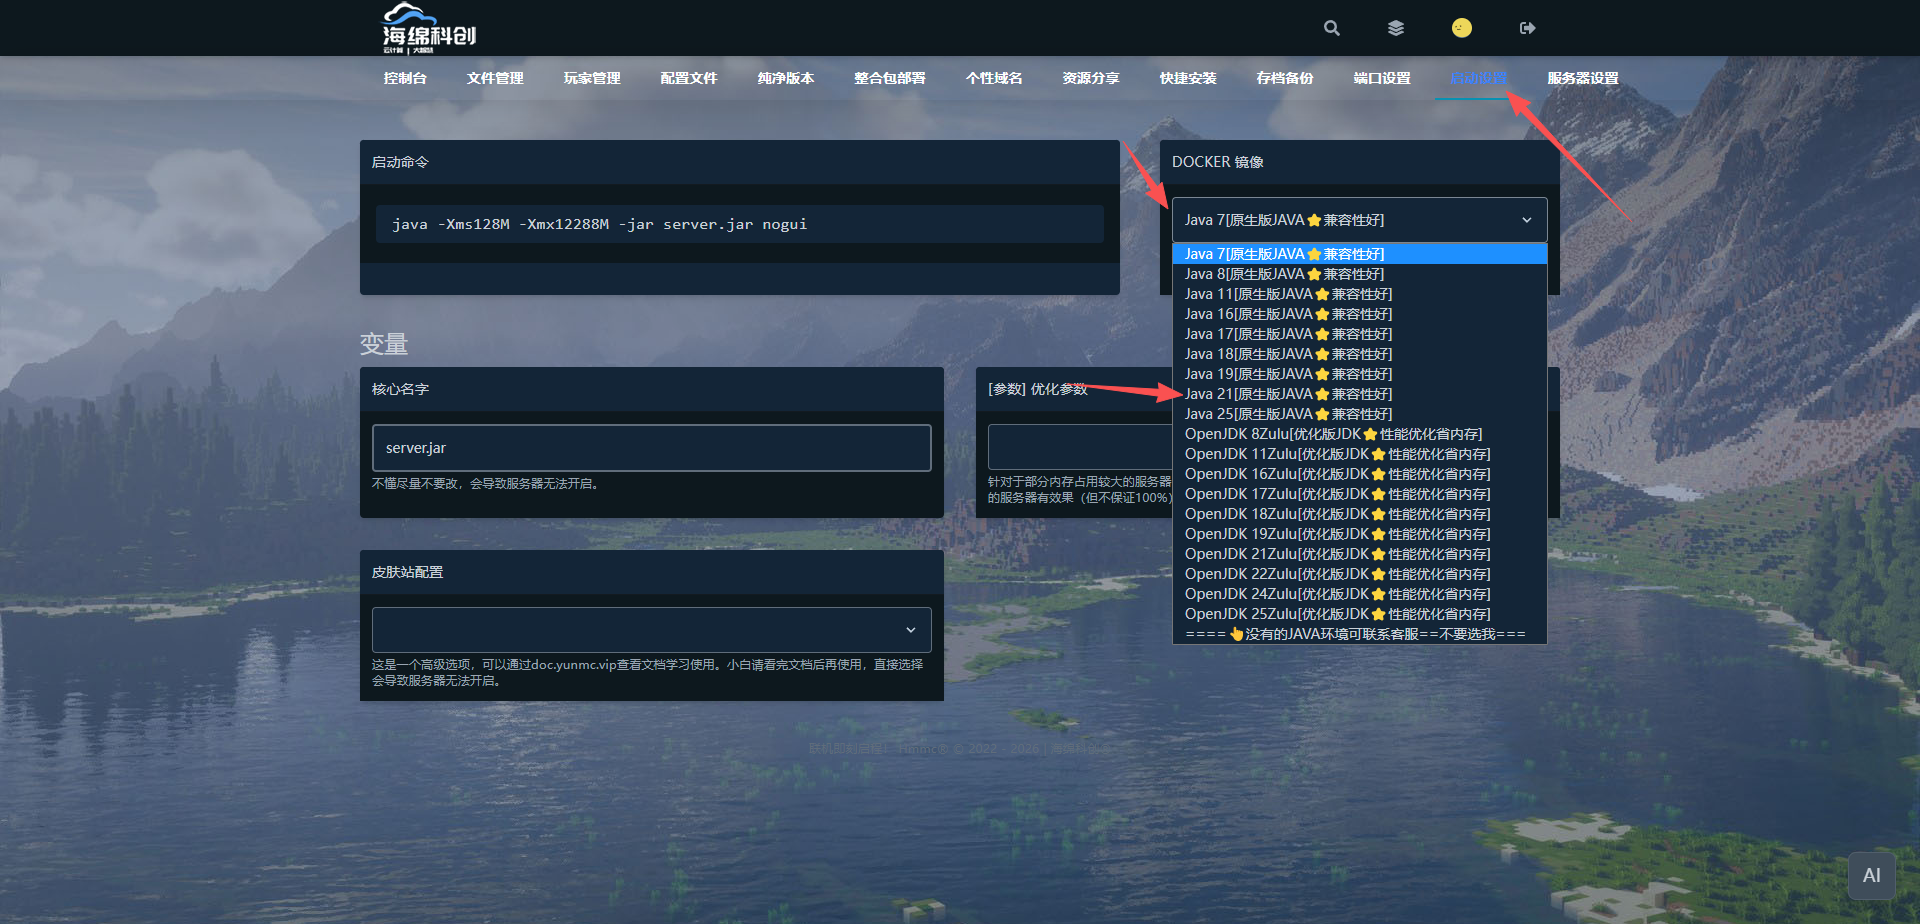Select Java 21 native JAVA option
The width and height of the screenshot is (1920, 924).
tap(1288, 394)
